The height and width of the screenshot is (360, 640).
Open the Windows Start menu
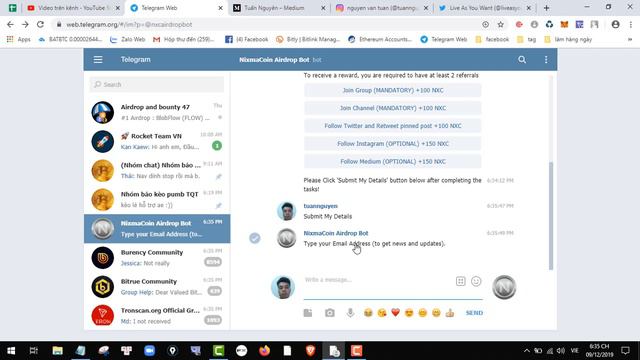click(11, 351)
